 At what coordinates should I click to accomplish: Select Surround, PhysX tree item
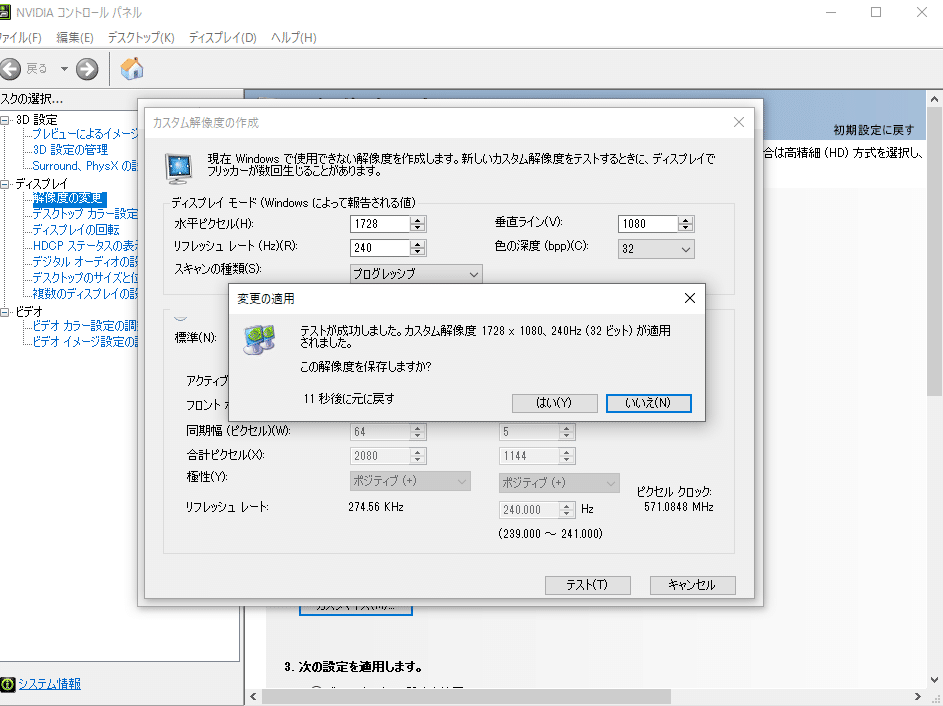pyautogui.click(x=85, y=166)
